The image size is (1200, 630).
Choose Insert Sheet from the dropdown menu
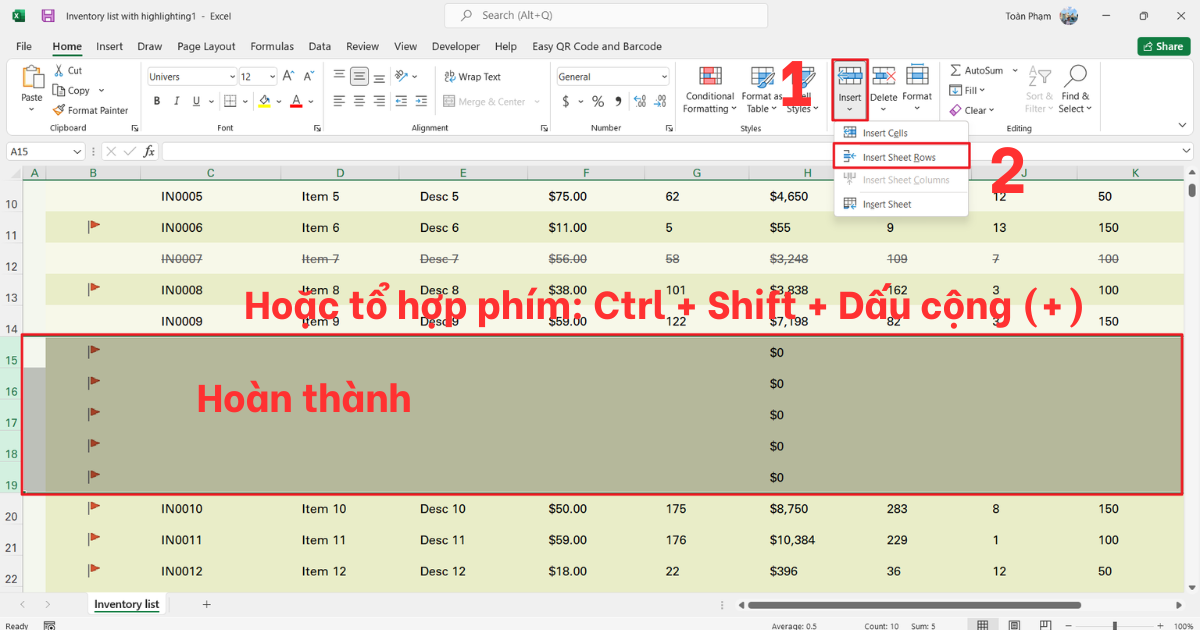[x=901, y=204]
